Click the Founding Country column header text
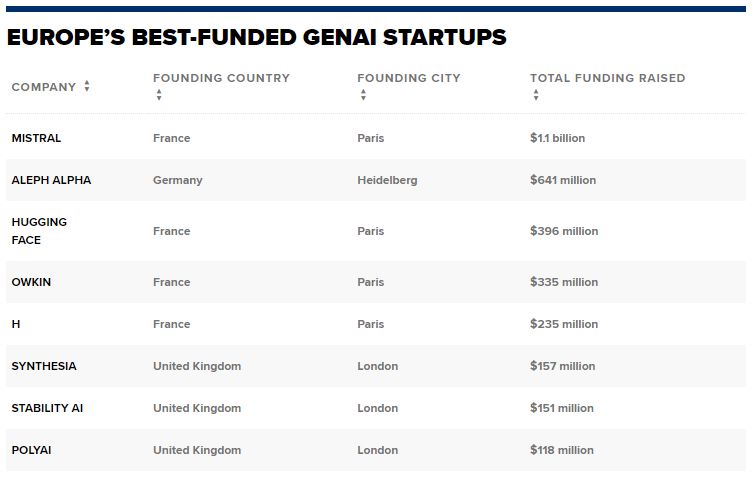756x481 pixels. [221, 78]
